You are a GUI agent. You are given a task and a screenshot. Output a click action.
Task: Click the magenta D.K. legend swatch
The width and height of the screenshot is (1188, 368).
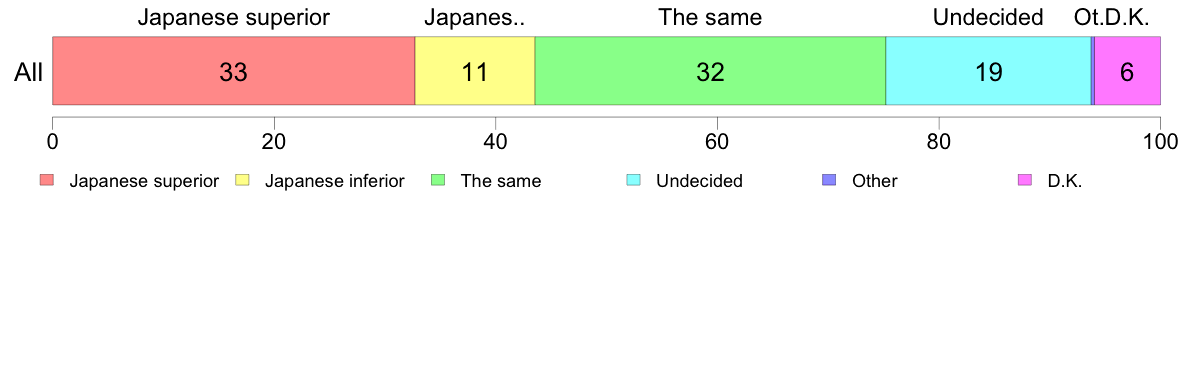[1024, 181]
